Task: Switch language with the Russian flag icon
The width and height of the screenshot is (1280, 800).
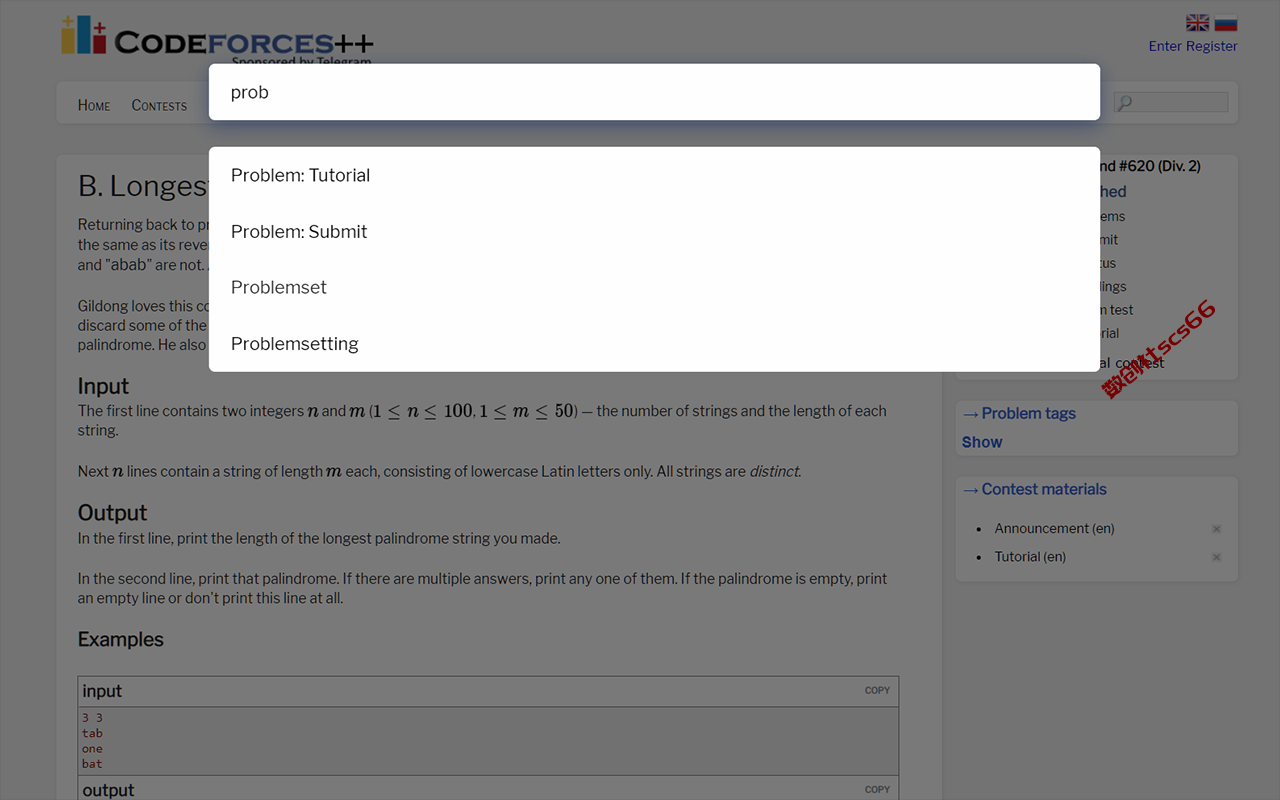Action: pos(1225,23)
